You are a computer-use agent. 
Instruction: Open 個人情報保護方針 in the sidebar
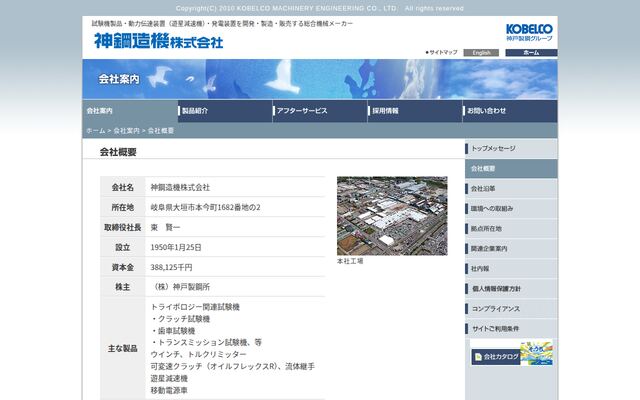tap(511, 289)
